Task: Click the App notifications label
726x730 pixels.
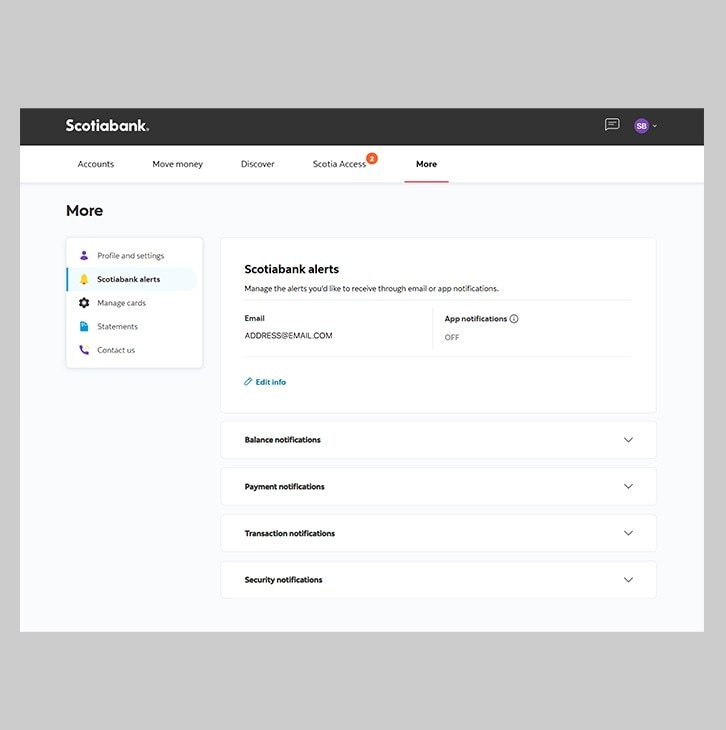Action: pyautogui.click(x=475, y=318)
